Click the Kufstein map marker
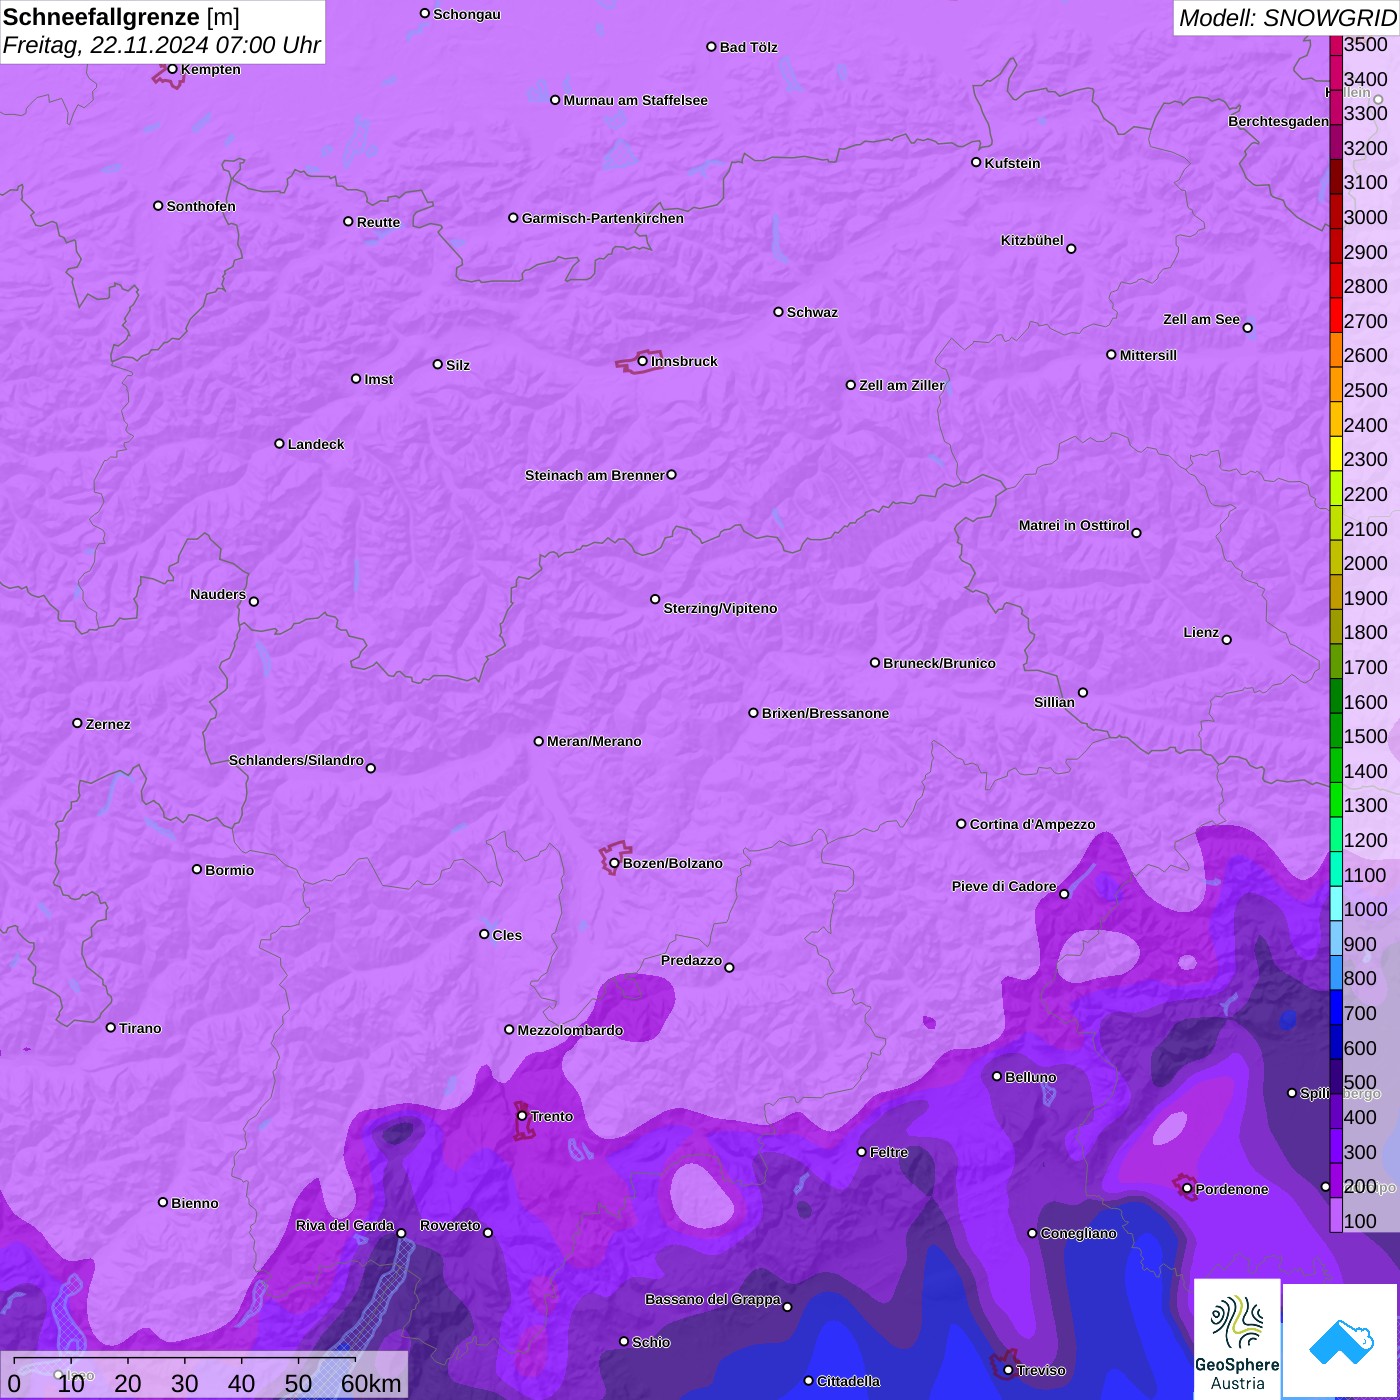 (x=977, y=162)
